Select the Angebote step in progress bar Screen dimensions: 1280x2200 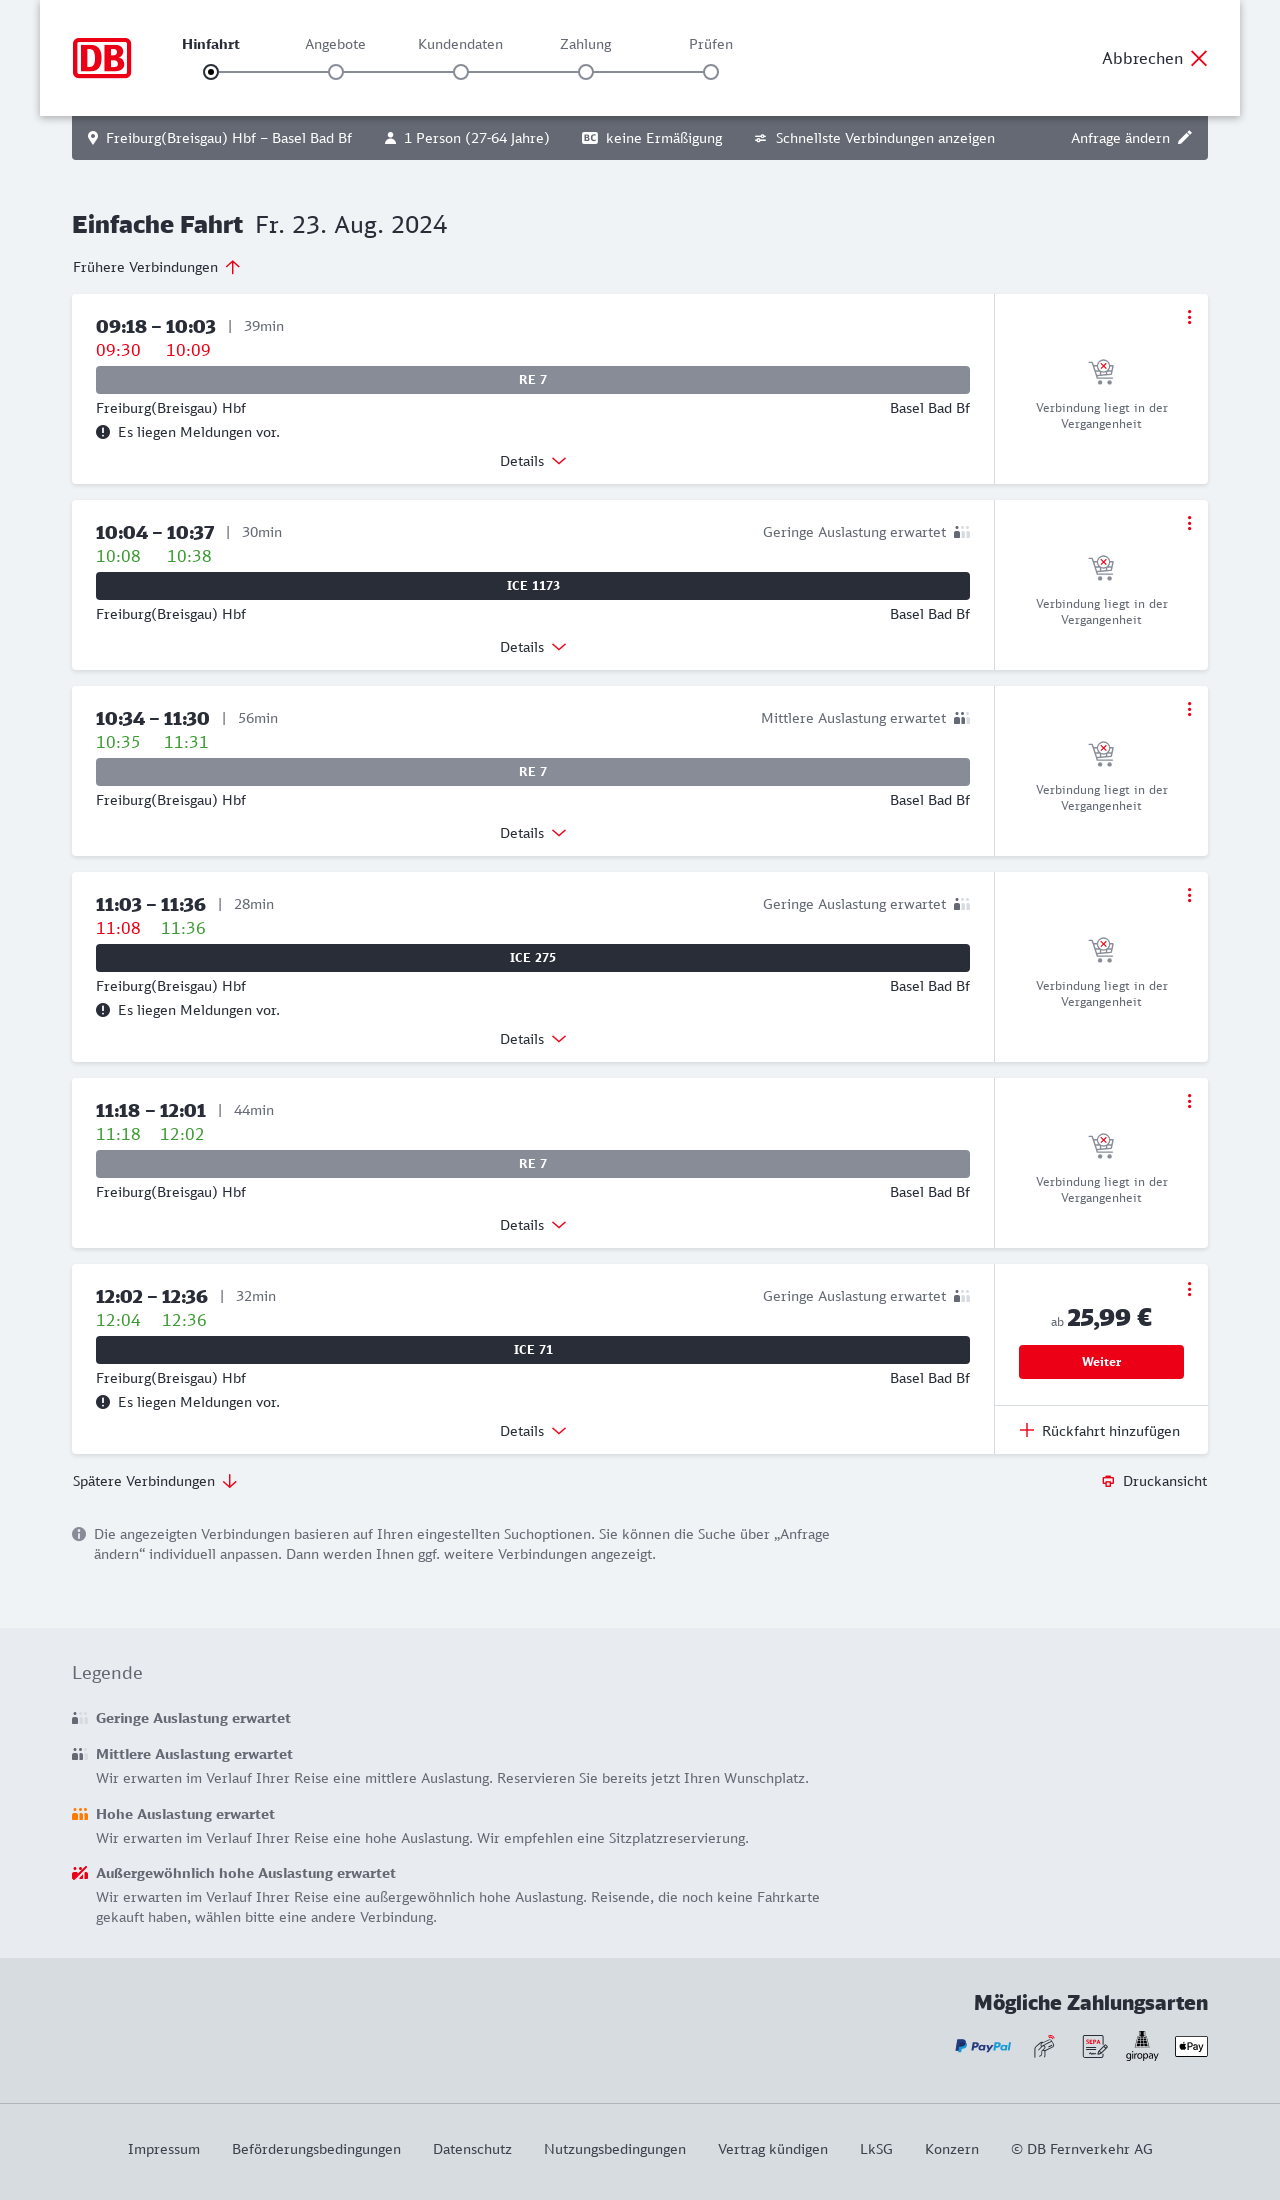[x=336, y=72]
